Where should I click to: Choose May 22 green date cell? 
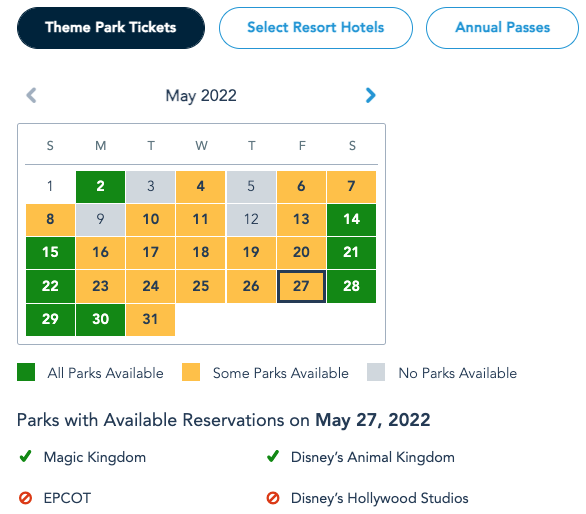(x=50, y=286)
